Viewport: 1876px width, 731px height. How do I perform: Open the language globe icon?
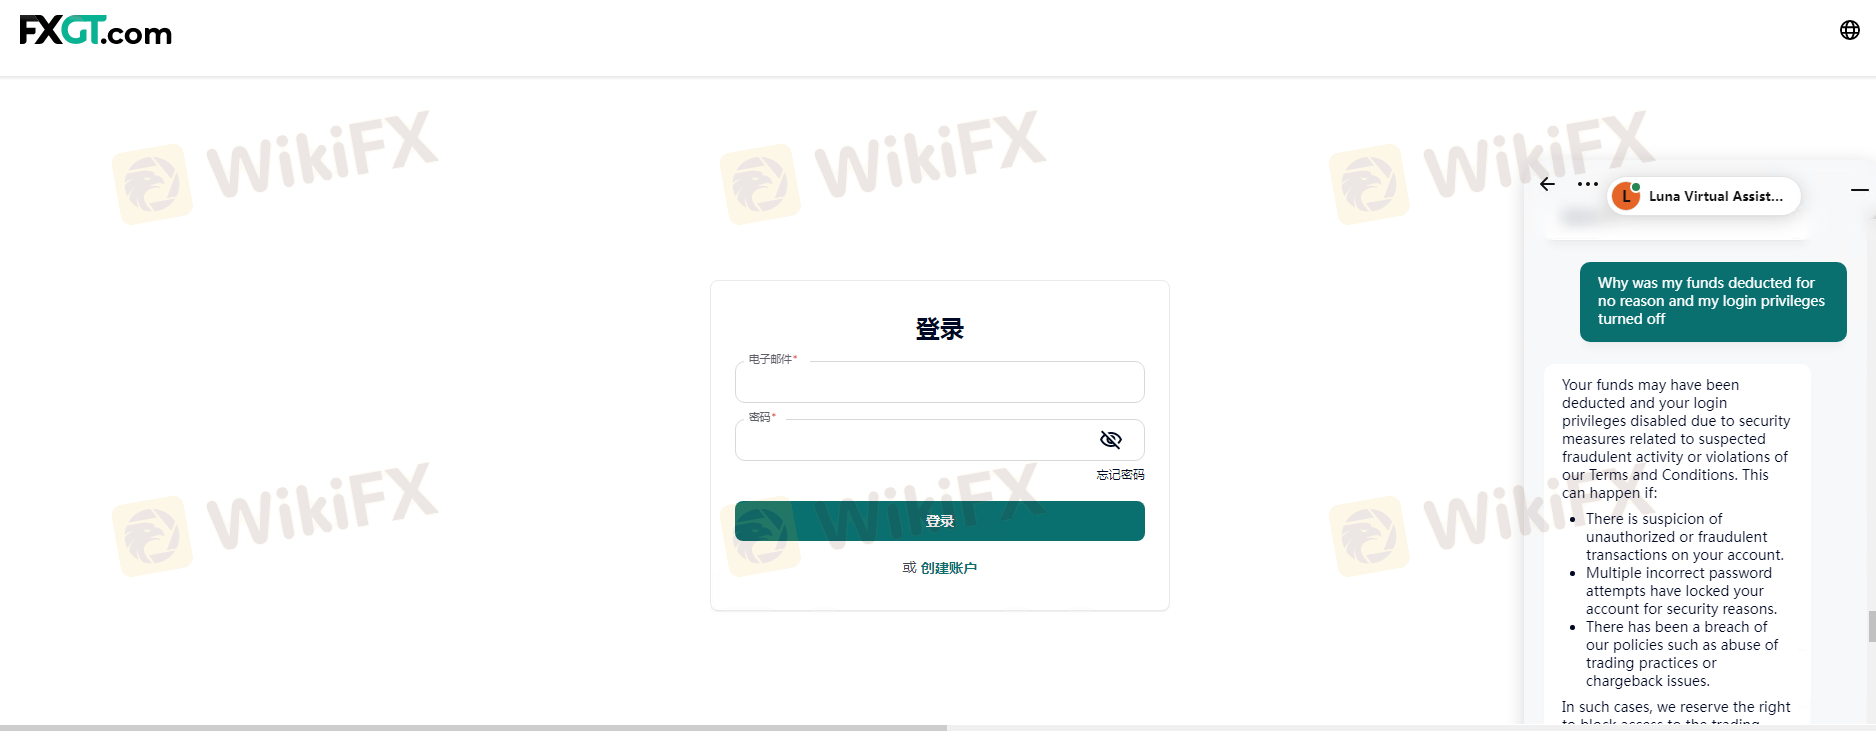[x=1849, y=30]
